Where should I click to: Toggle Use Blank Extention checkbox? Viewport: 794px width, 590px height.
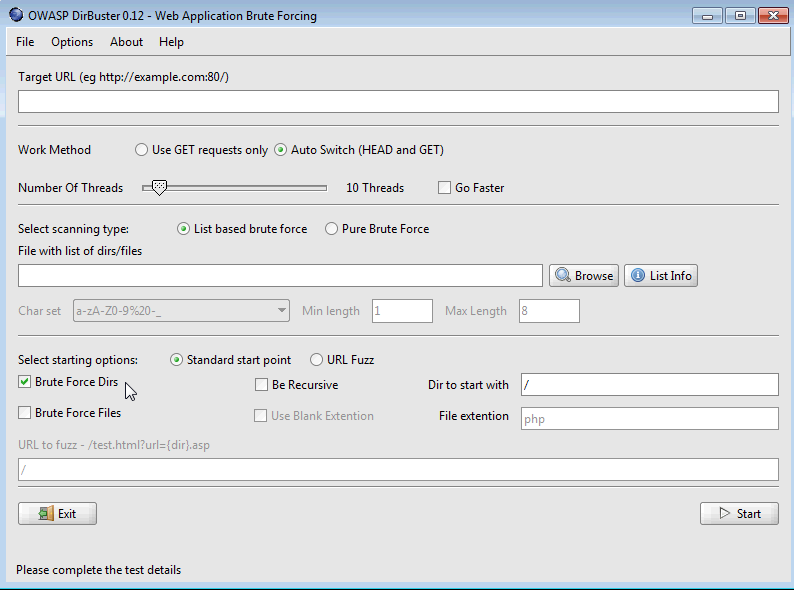click(x=260, y=416)
